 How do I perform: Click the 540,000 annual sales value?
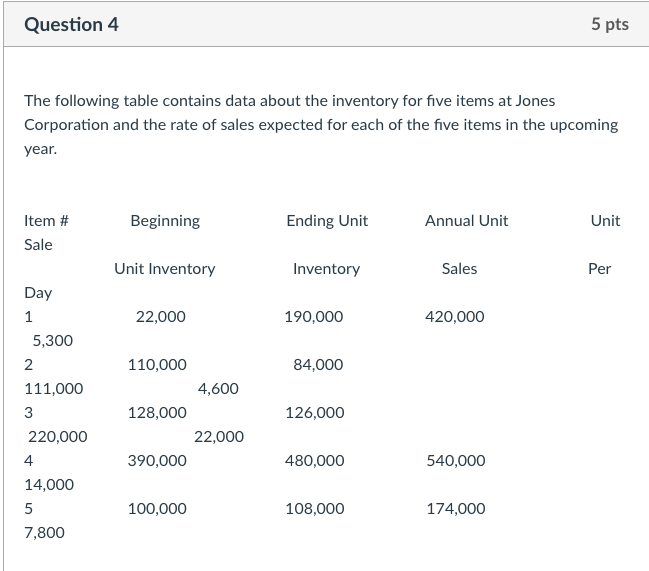click(456, 461)
